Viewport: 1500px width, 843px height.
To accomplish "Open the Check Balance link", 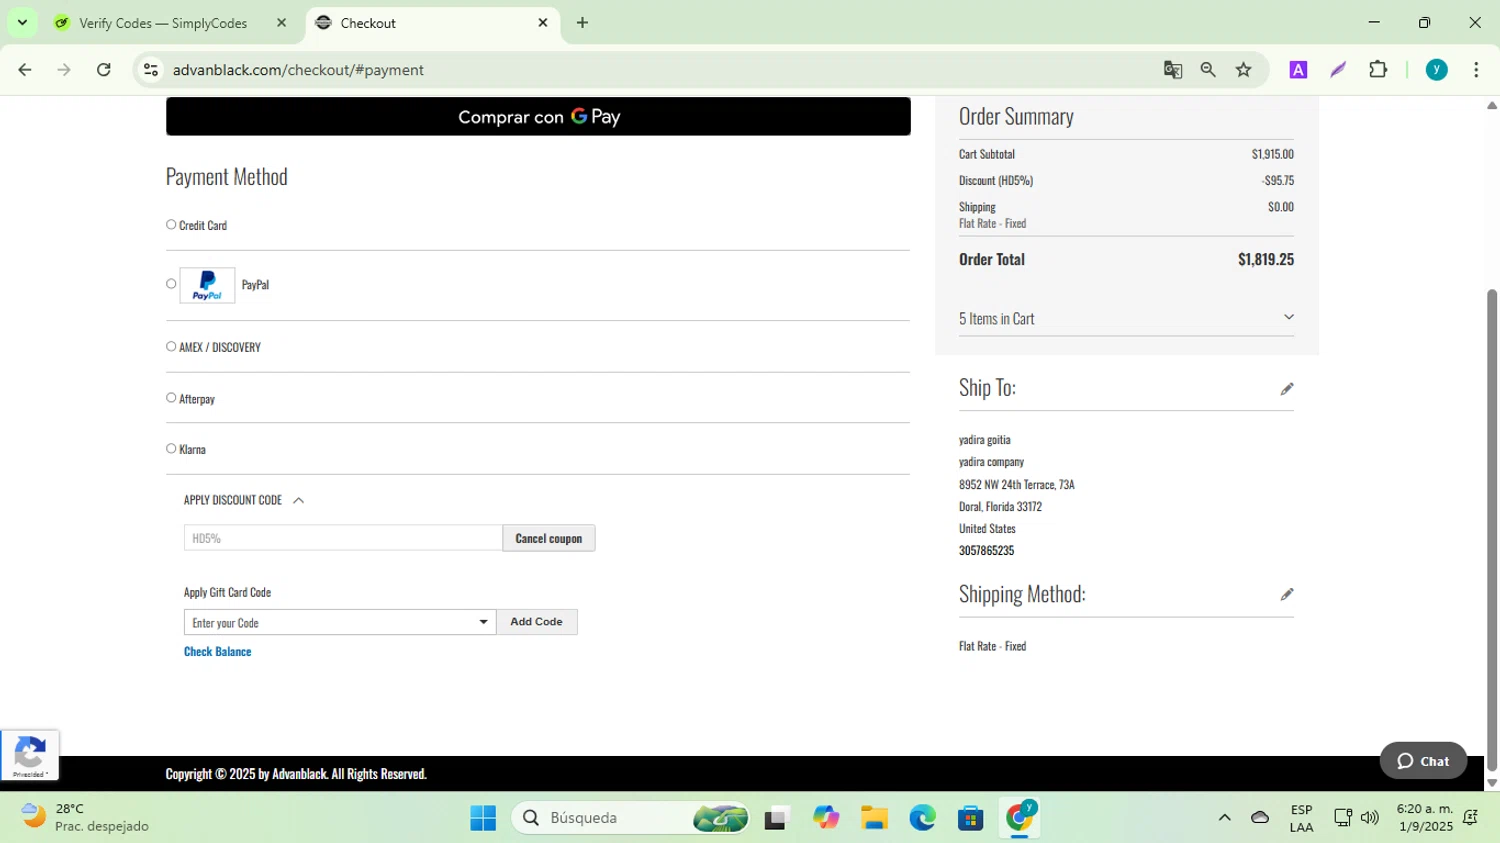I will (x=217, y=651).
